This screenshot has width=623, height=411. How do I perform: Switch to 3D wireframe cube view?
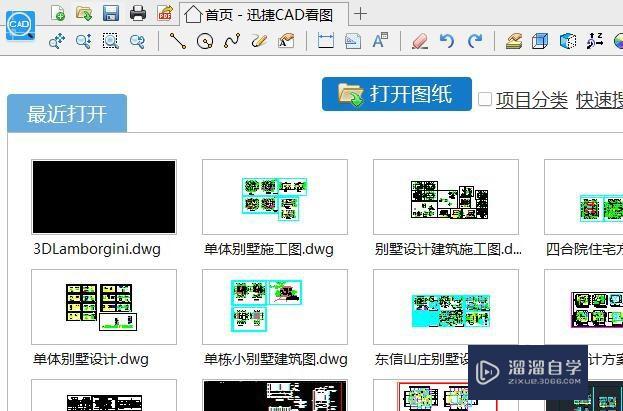540,41
